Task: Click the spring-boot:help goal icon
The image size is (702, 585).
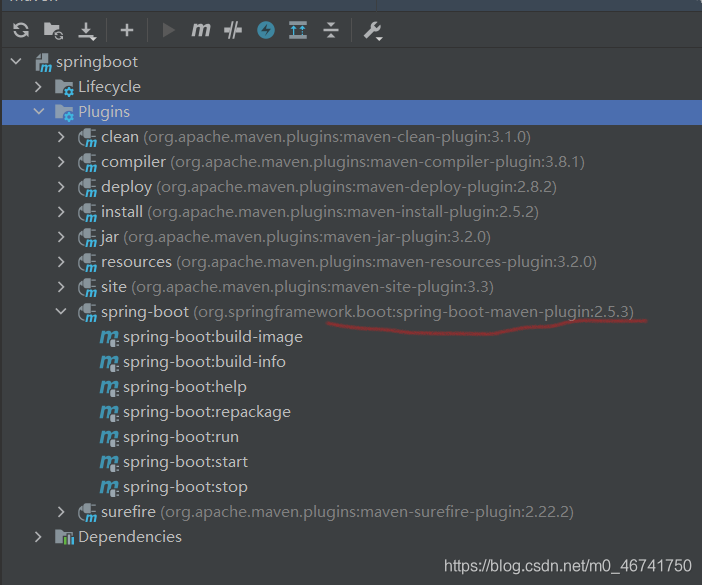Action: click(x=109, y=387)
